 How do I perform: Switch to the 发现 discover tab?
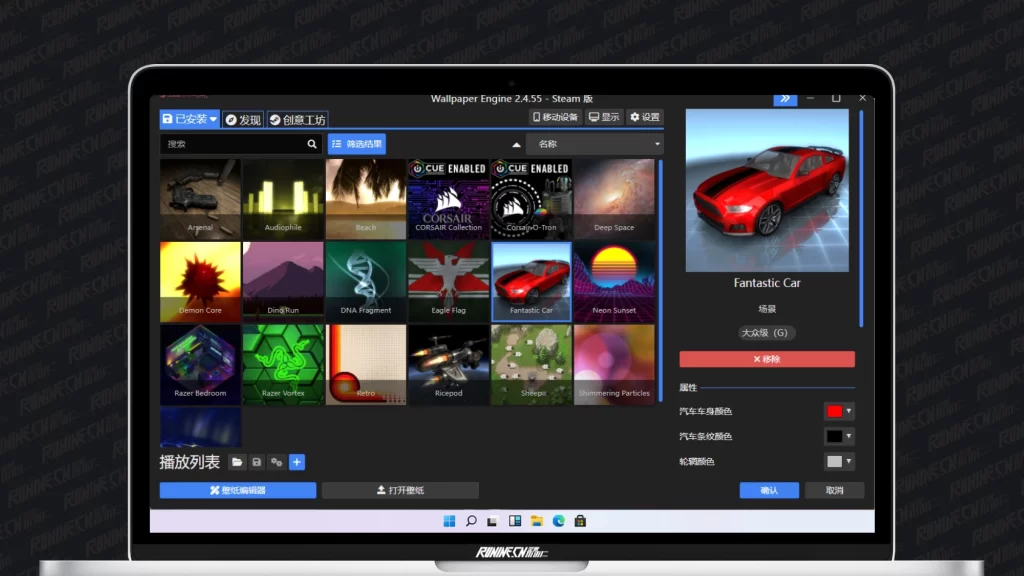[x=242, y=119]
